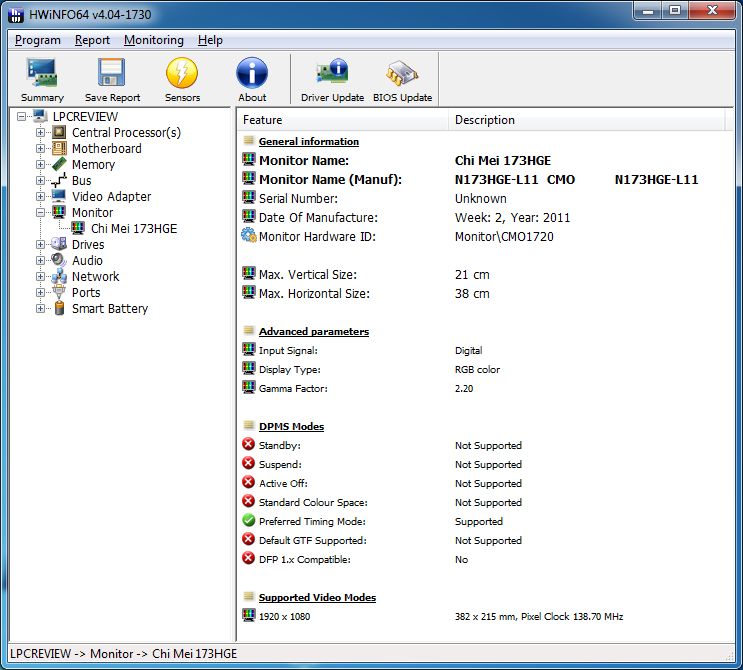743x670 pixels.
Task: Expand the Drives tree node
Action: coord(40,244)
